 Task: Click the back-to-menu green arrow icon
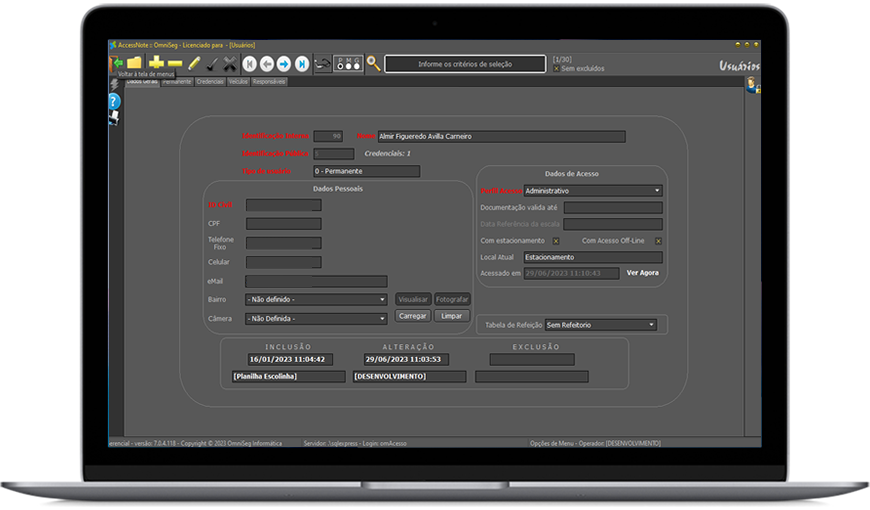click(117, 62)
